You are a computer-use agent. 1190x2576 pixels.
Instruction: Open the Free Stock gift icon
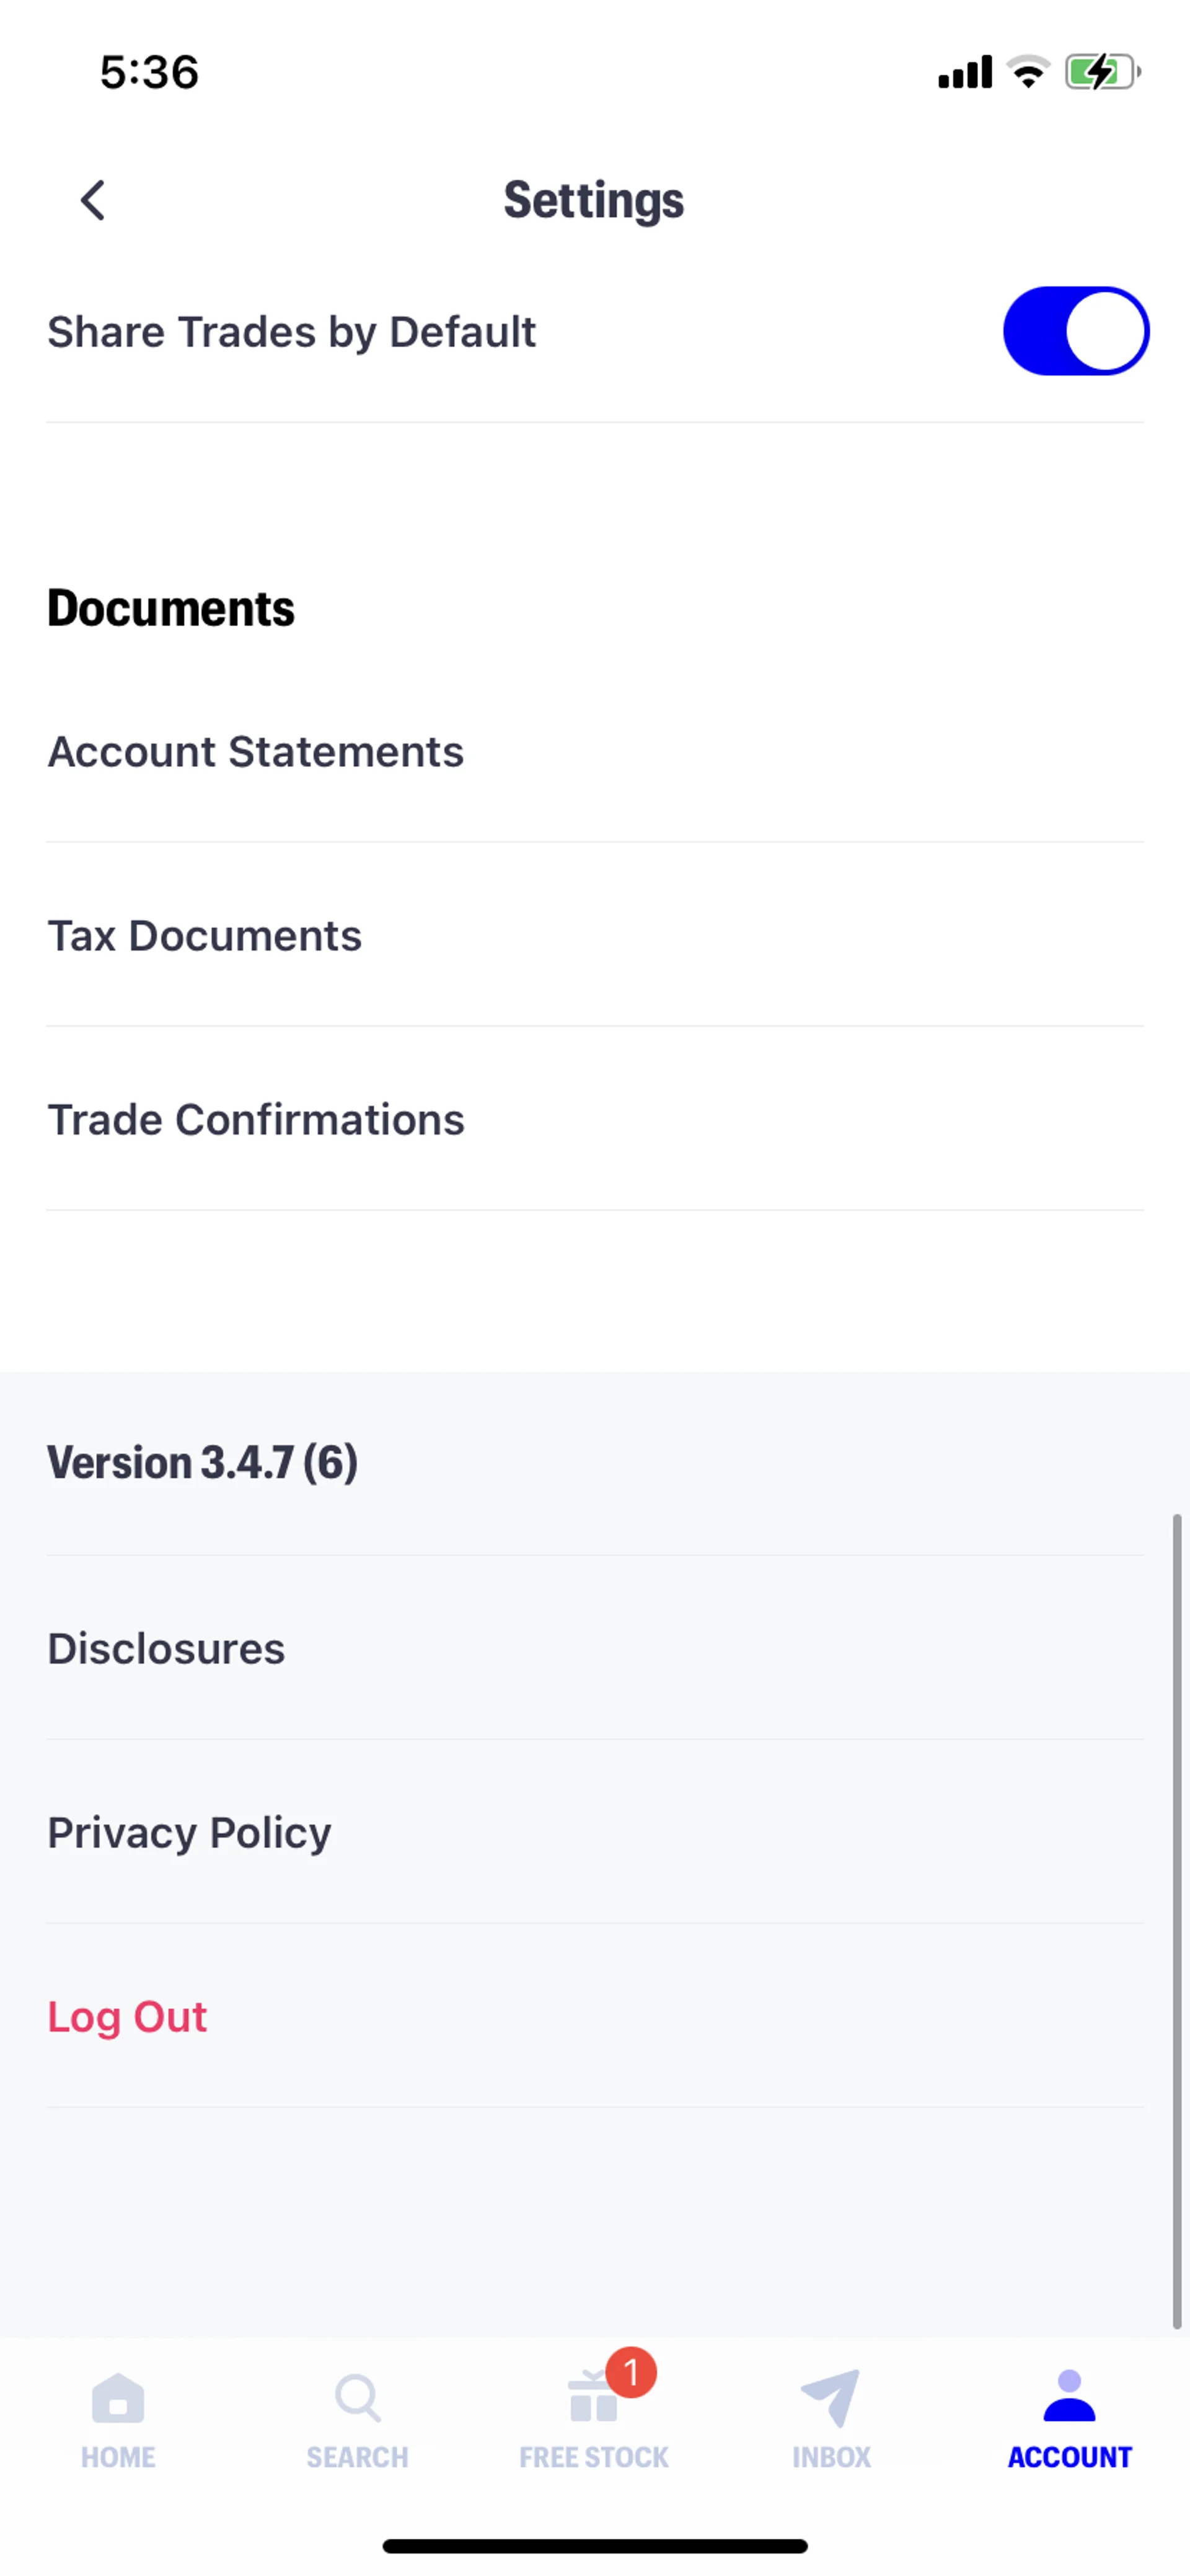[593, 2402]
